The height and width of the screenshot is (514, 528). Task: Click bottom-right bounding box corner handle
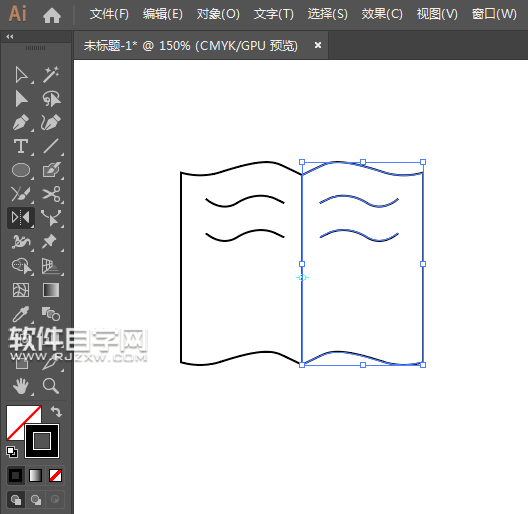point(423,365)
